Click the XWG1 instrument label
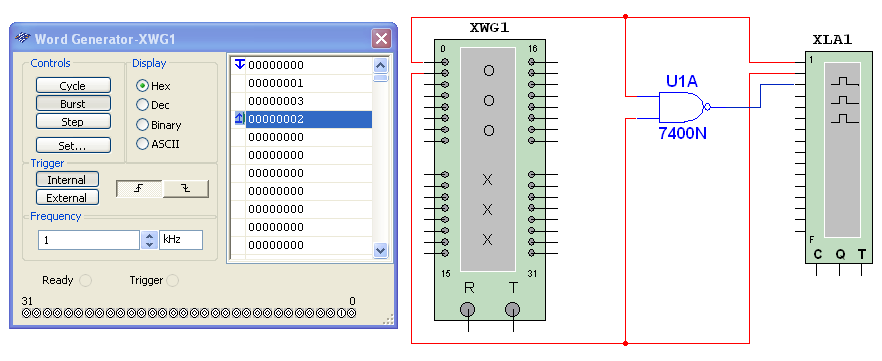 pos(489,28)
